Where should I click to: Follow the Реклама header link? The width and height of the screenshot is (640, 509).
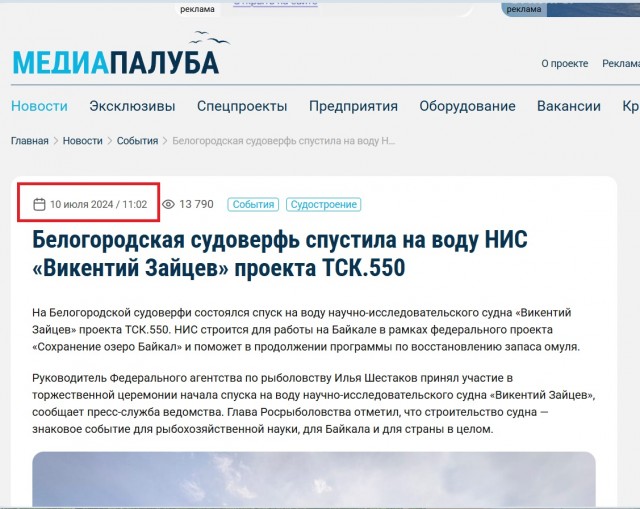621,64
